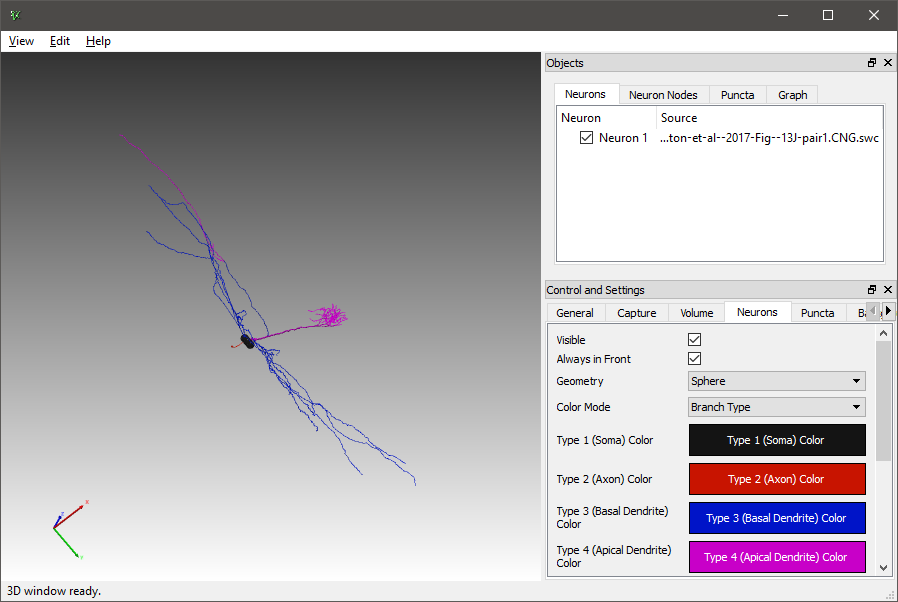Image resolution: width=898 pixels, height=602 pixels.
Task: Pick a new Type 2 (Axon) Color
Action: (776, 479)
